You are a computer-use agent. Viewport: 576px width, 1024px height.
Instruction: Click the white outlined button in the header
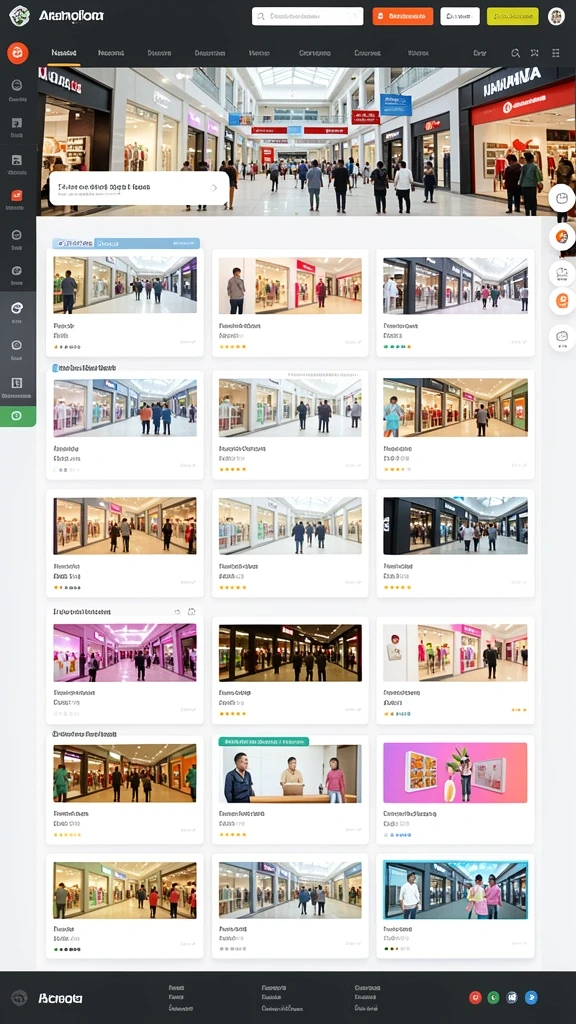(x=460, y=16)
